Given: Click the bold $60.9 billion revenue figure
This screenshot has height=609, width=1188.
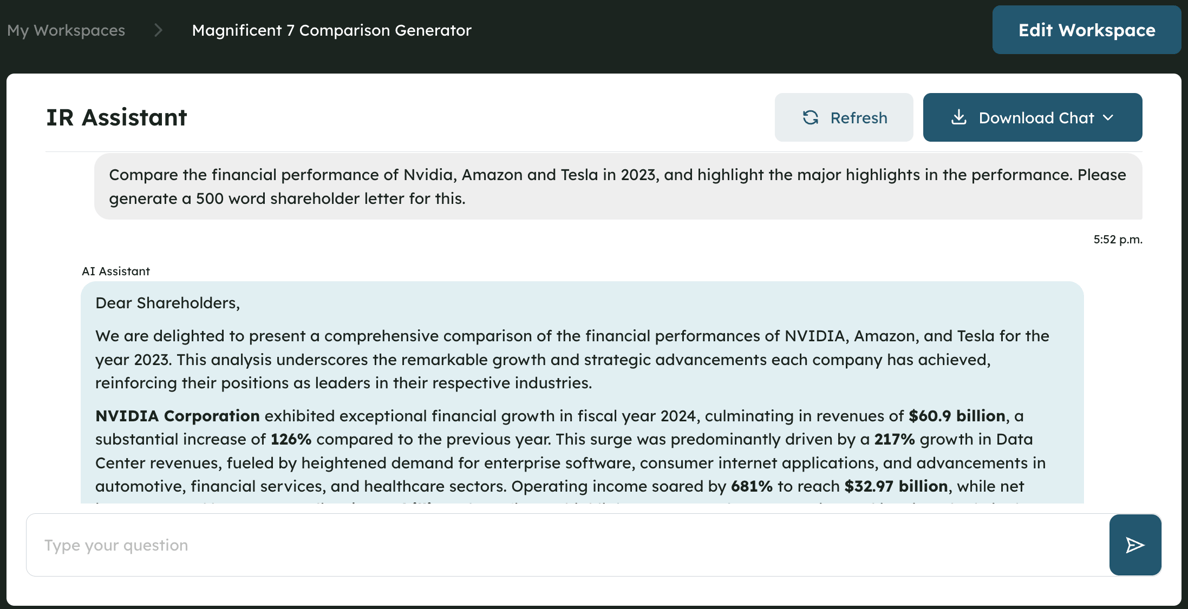Looking at the screenshot, I should coord(957,416).
